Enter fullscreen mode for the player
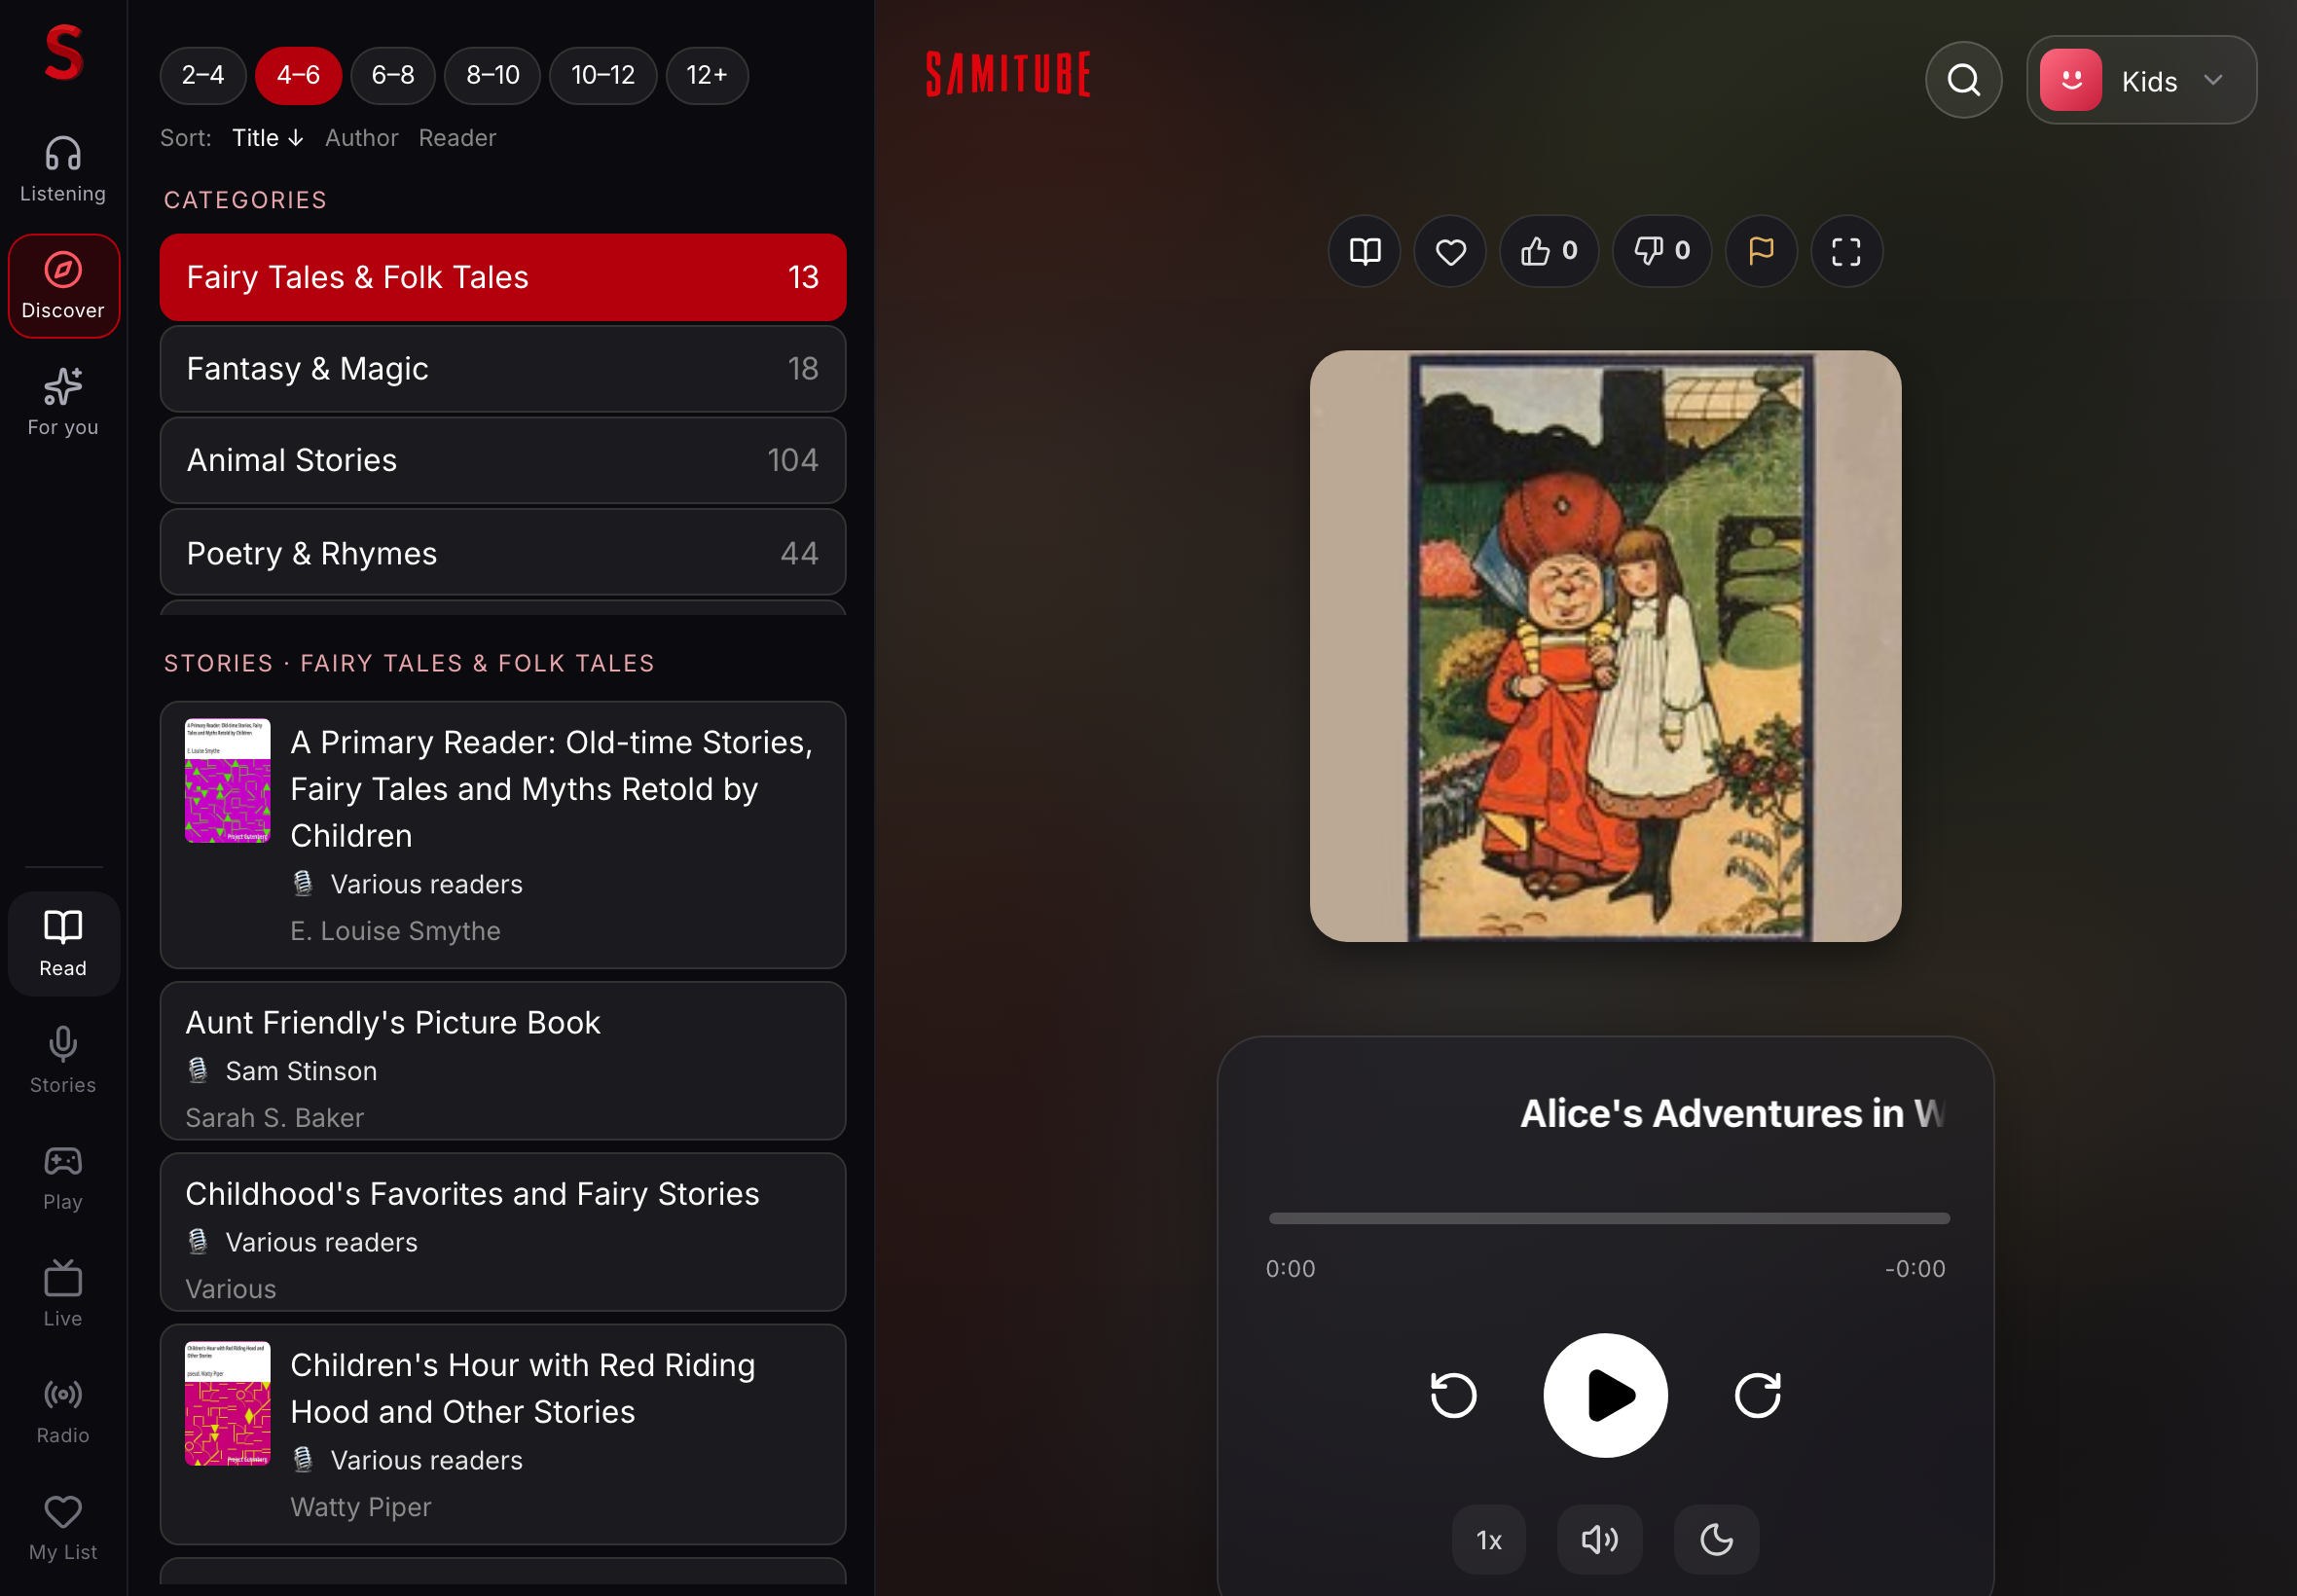Screen dimensions: 2297x1596 (1846, 251)
